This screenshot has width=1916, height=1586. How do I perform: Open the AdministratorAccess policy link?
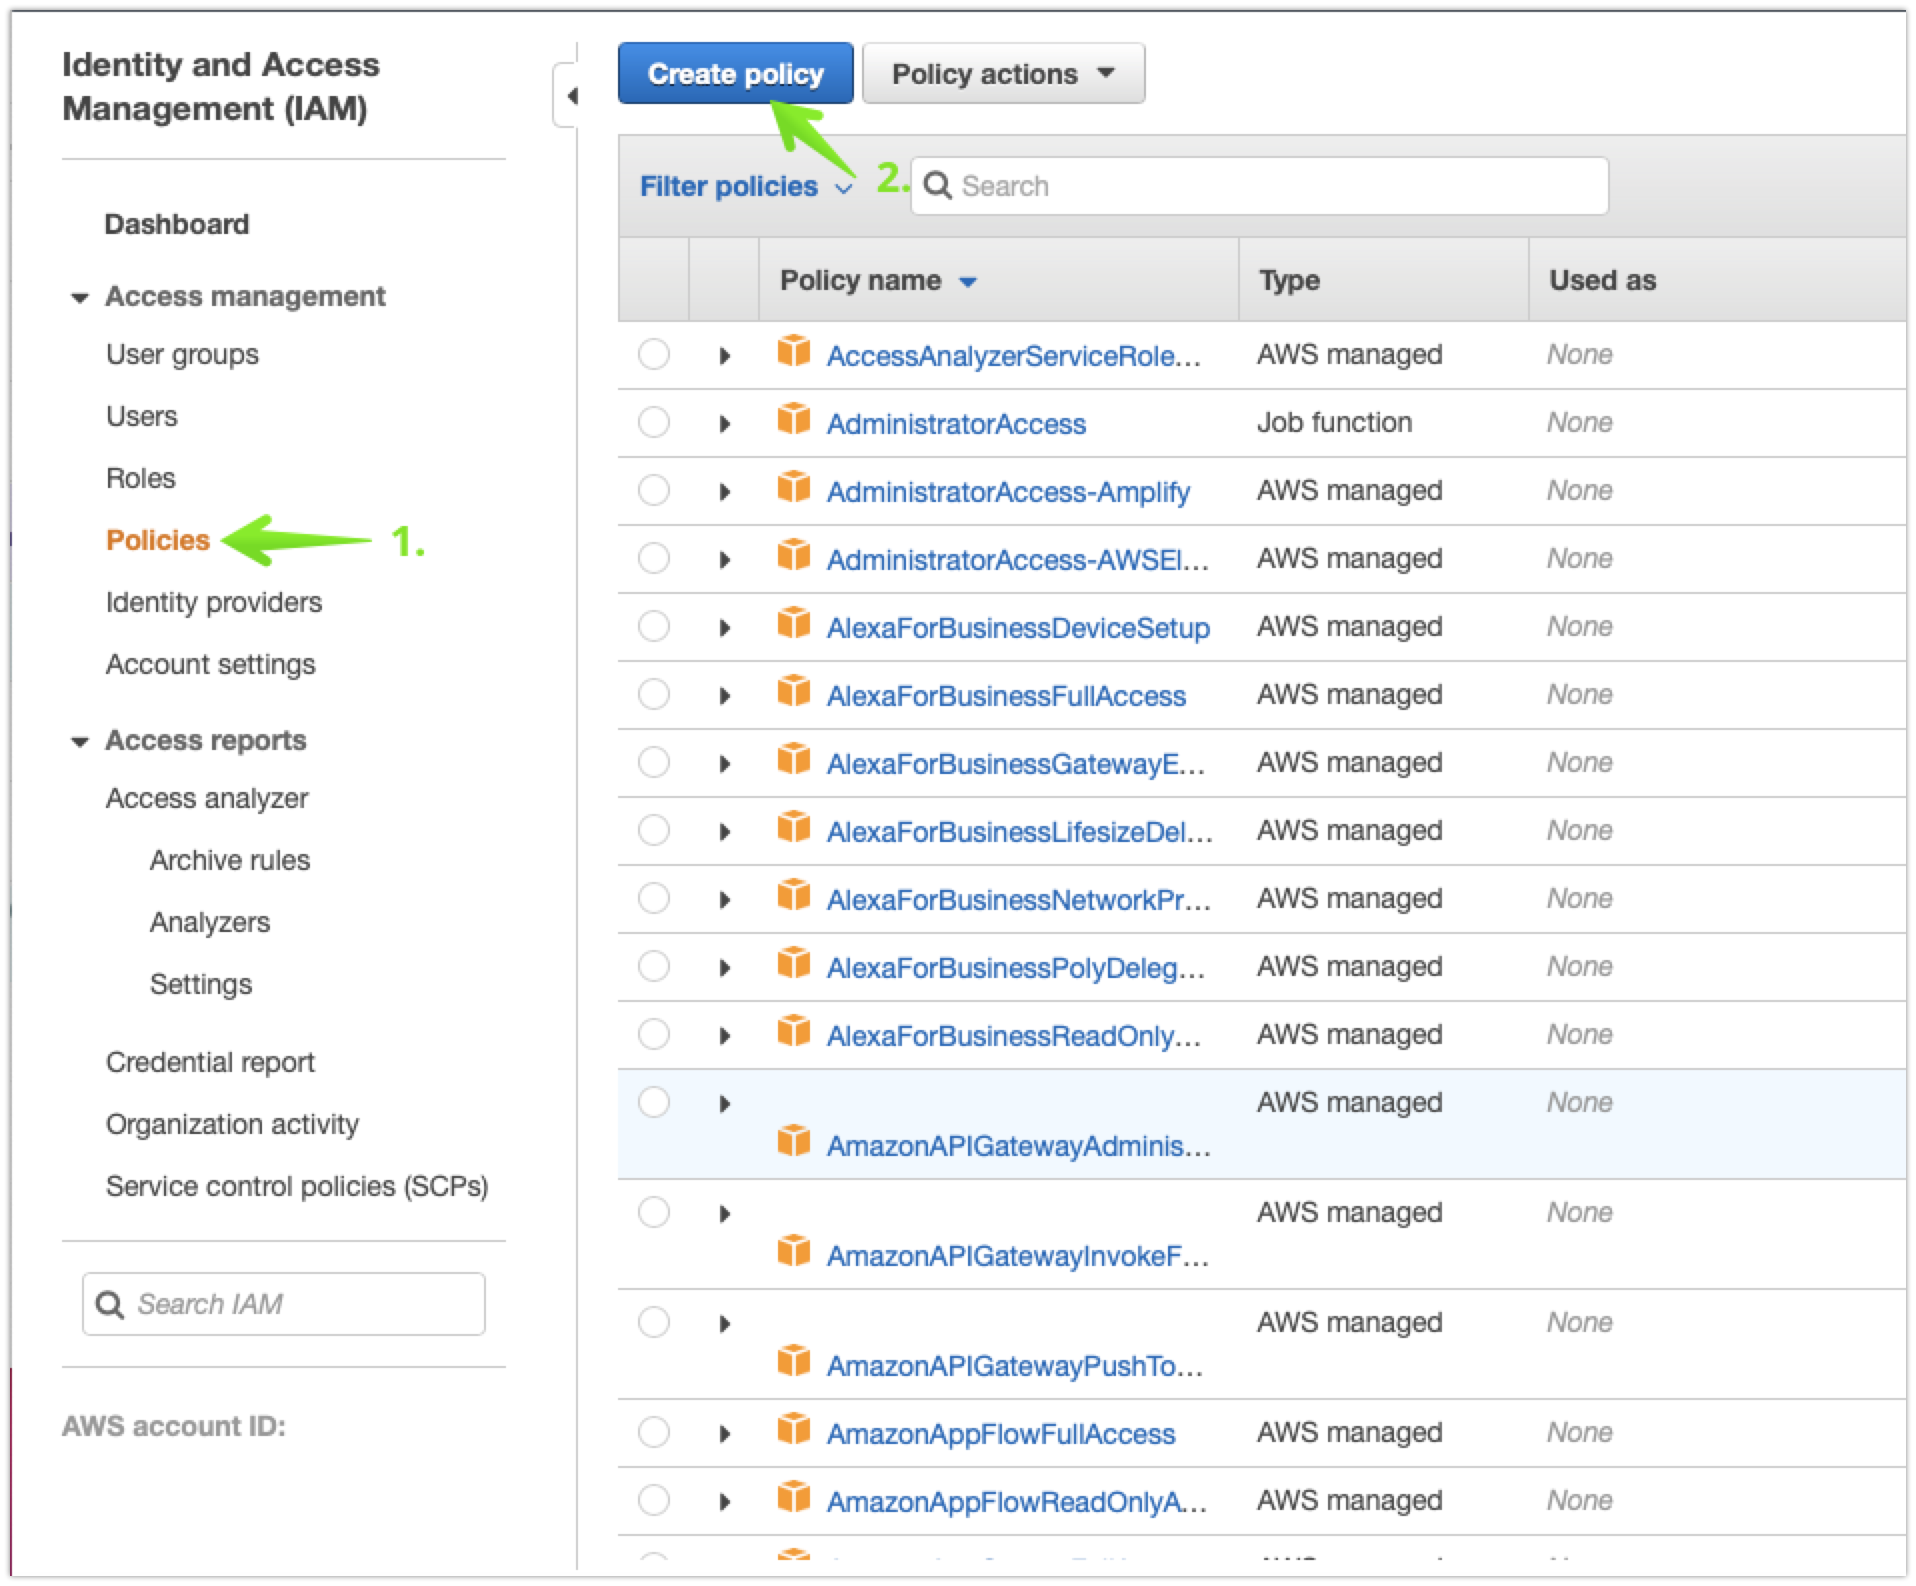pyautogui.click(x=956, y=424)
